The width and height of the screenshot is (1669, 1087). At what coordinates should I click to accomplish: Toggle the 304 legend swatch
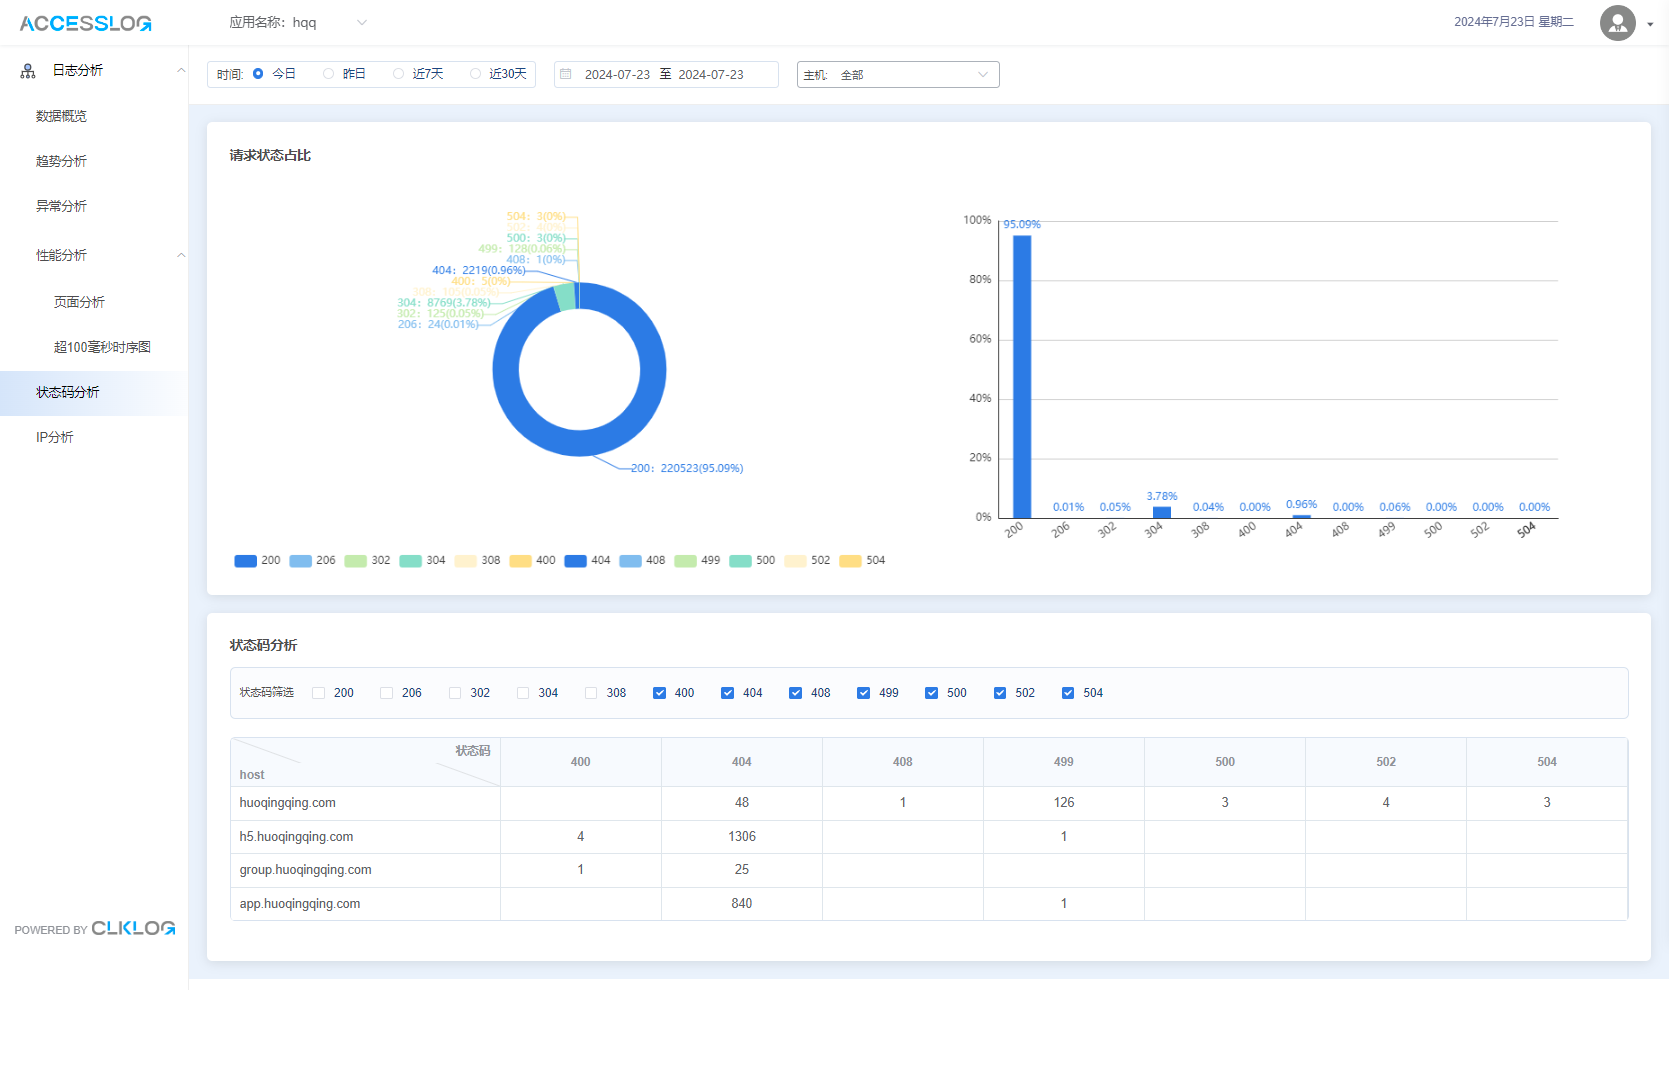pos(410,561)
